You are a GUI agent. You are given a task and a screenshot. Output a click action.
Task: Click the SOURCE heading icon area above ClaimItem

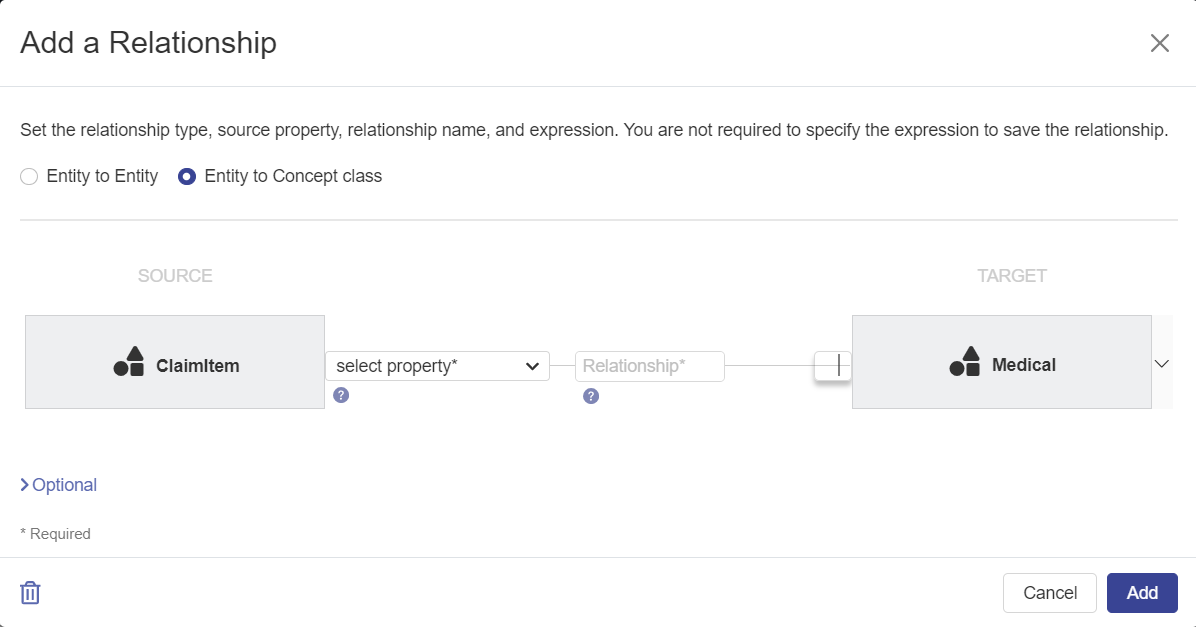coord(175,275)
